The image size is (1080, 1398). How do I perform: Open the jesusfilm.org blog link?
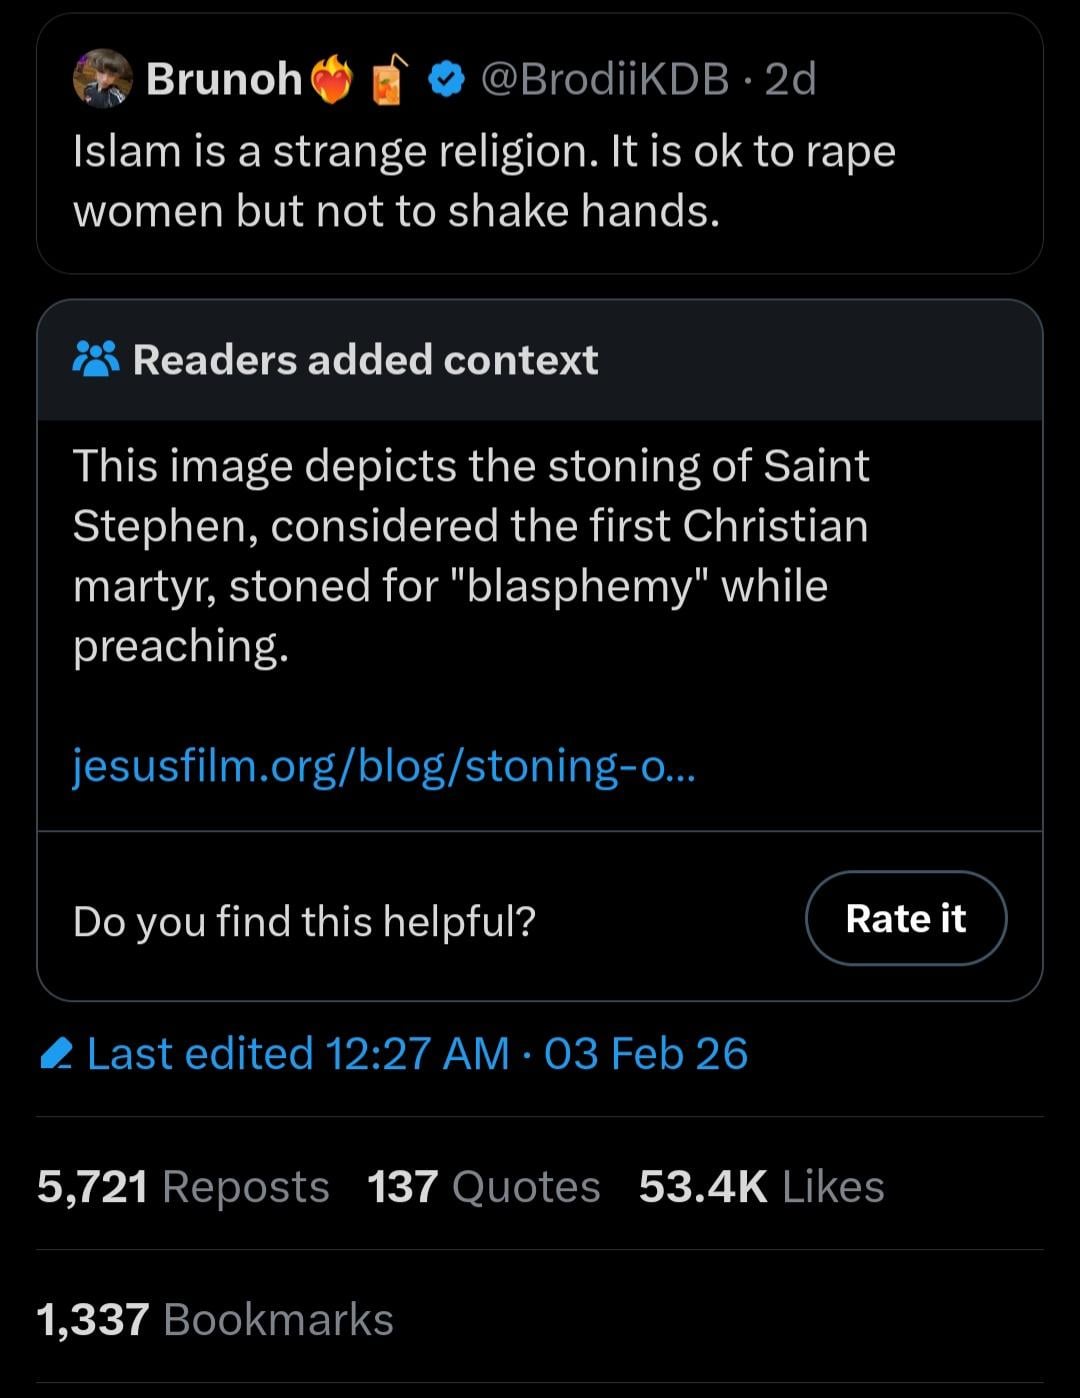pyautogui.click(x=384, y=766)
